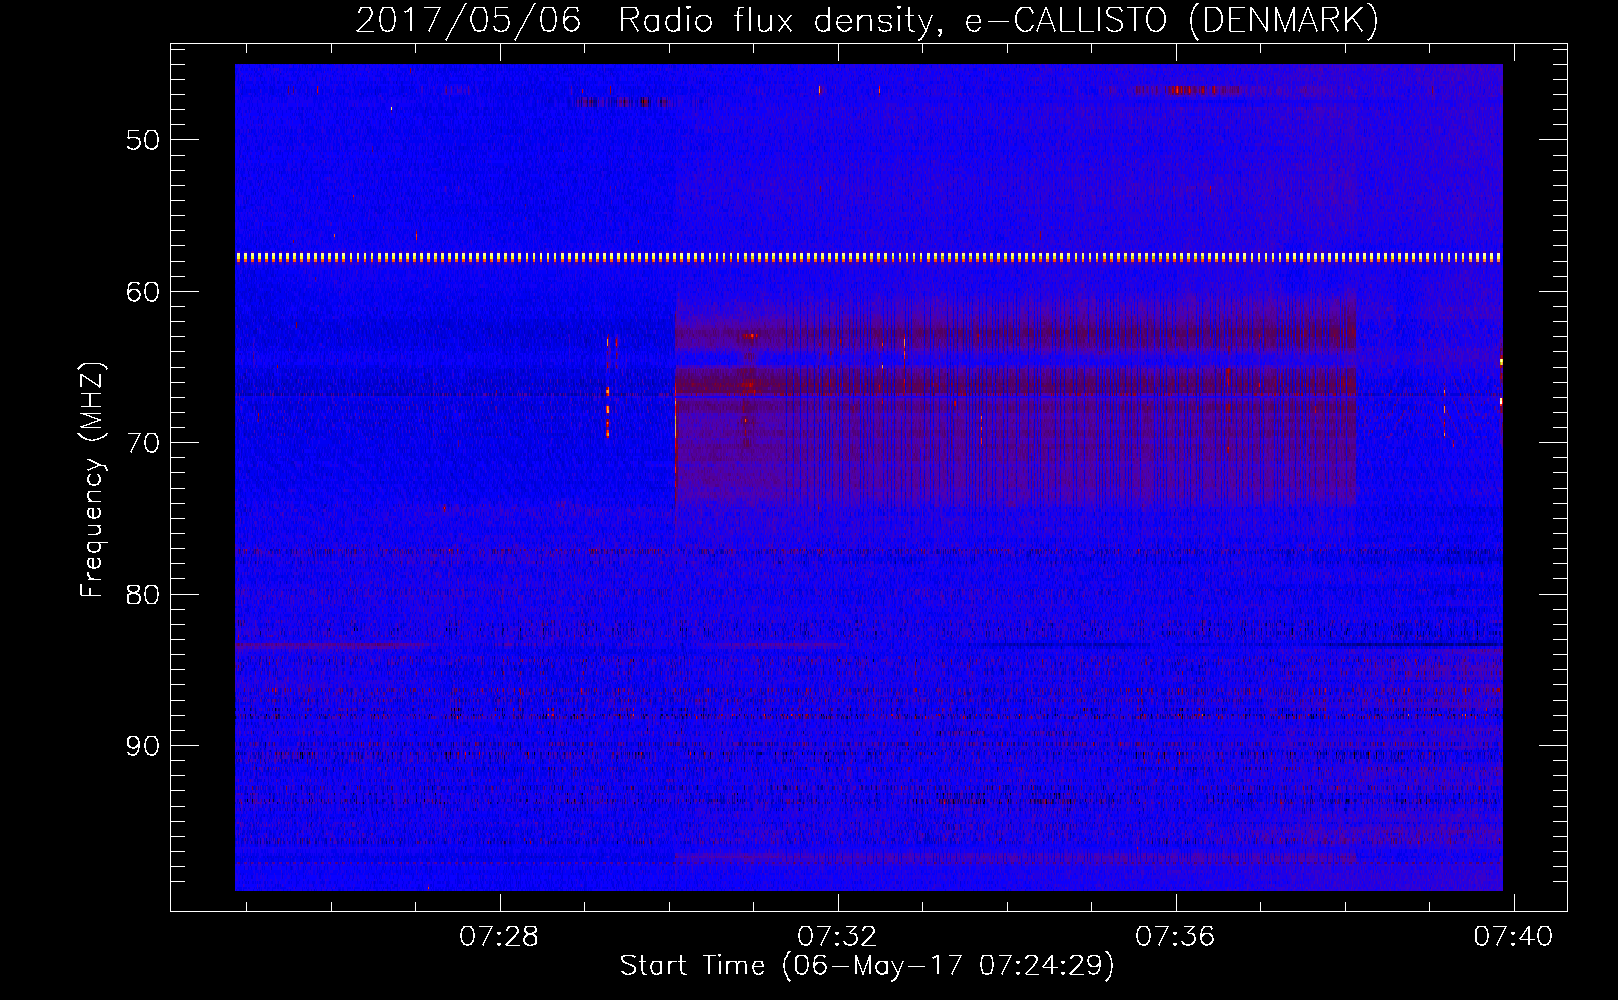The width and height of the screenshot is (1618, 1000).
Task: Click the 80 MHz frequency tick label
Action: point(143,595)
